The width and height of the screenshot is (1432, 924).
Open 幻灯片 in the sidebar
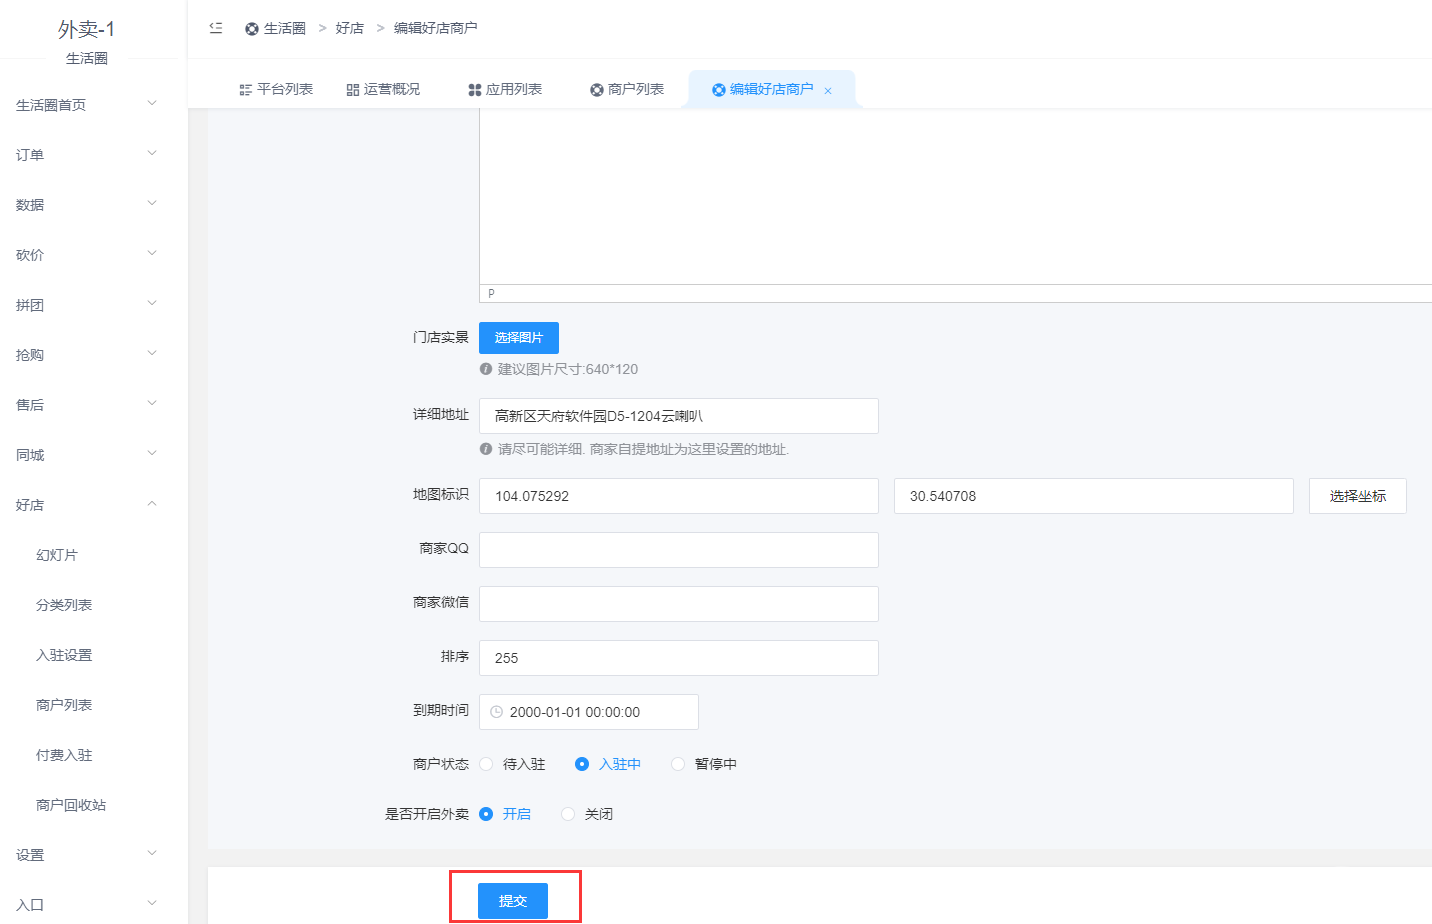coord(57,555)
